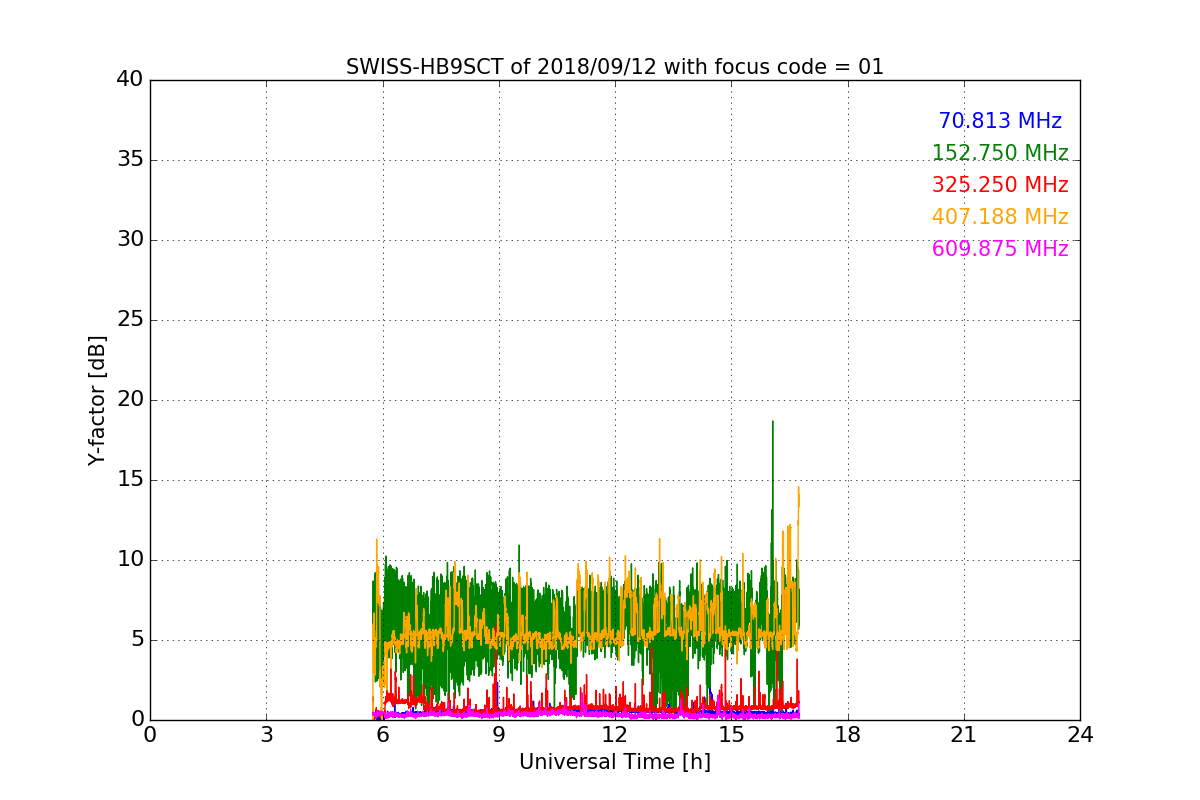Select the 70.813 MHz legend entry

click(1000, 121)
